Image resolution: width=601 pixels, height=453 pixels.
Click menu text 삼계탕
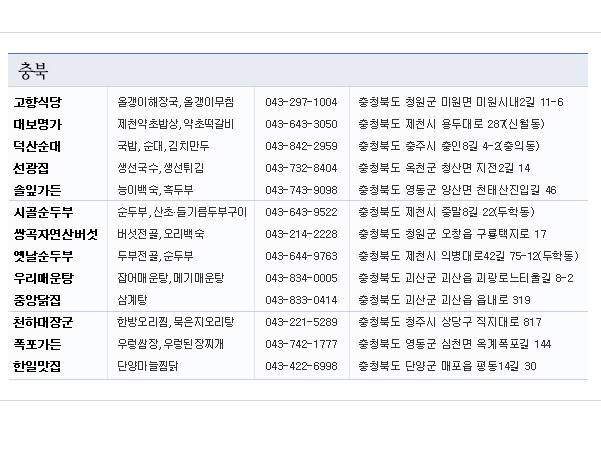tap(132, 300)
